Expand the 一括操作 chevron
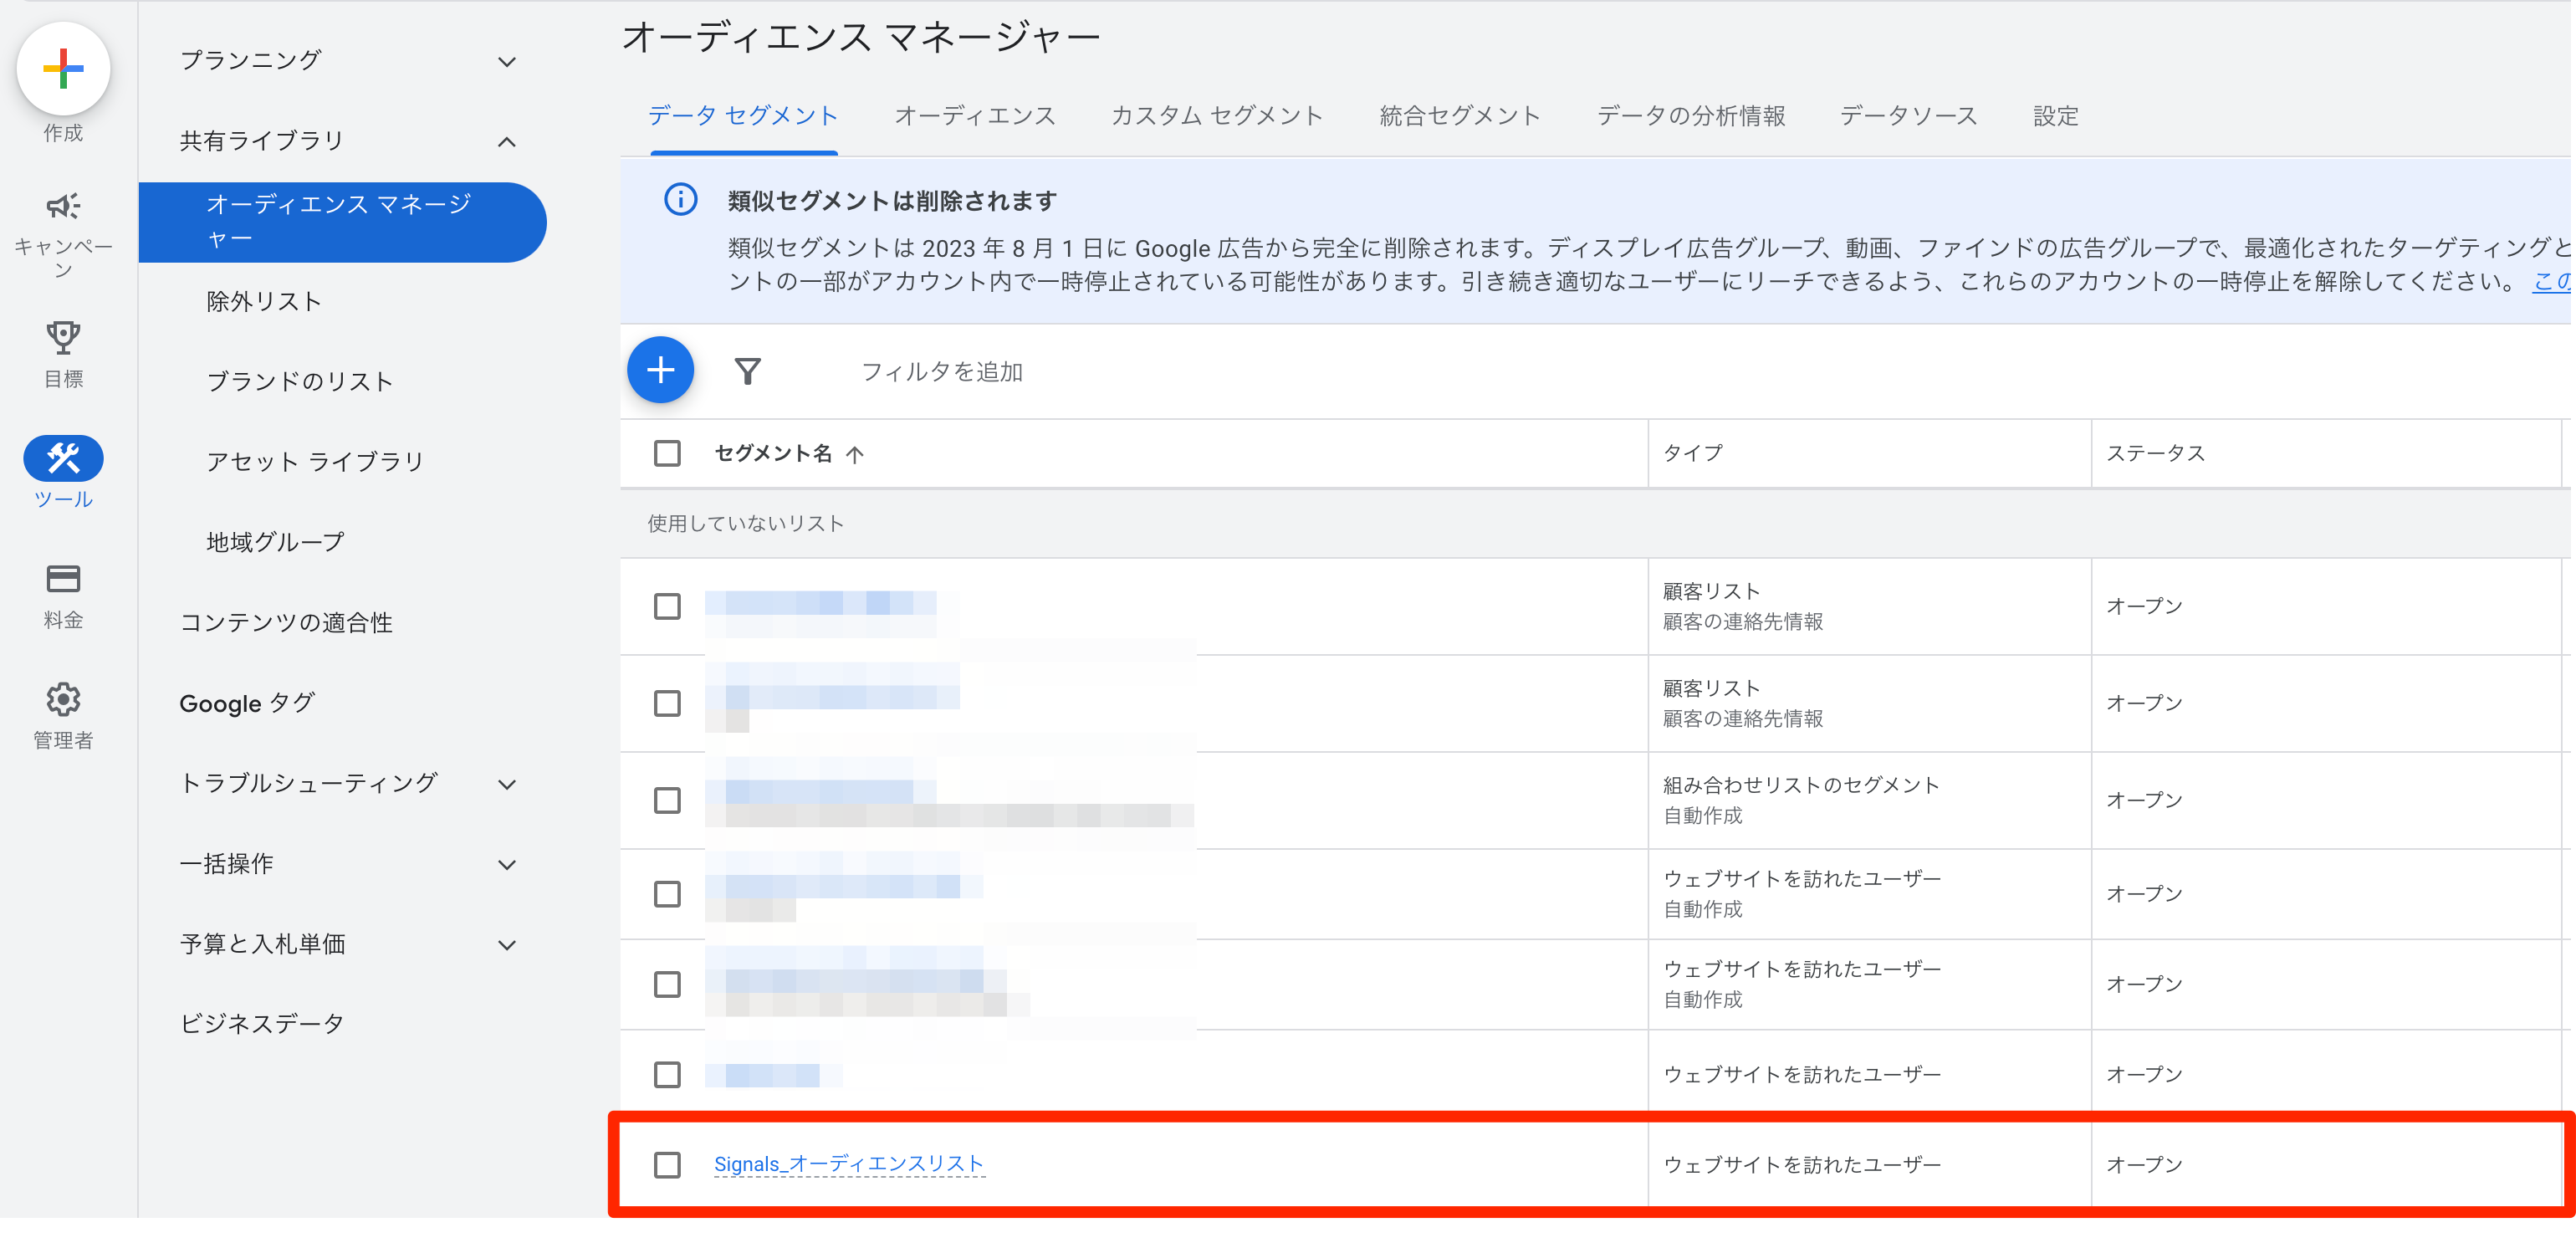This screenshot has width=2576, height=1253. pos(507,864)
